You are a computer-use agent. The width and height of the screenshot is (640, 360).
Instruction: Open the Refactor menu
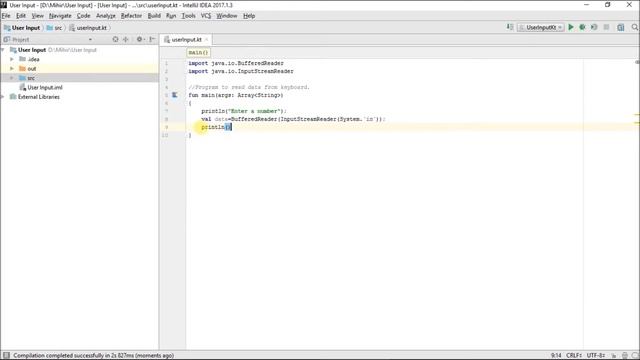pyautogui.click(x=131, y=16)
